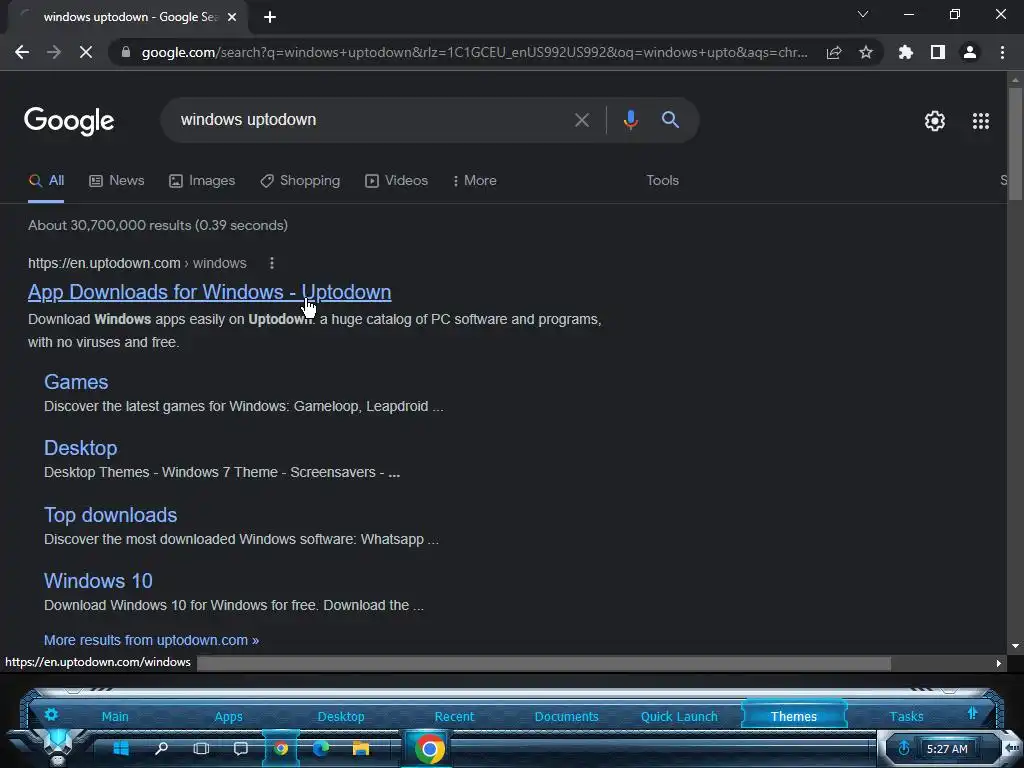Go back to the previous page
The width and height of the screenshot is (1024, 768).
[22, 52]
